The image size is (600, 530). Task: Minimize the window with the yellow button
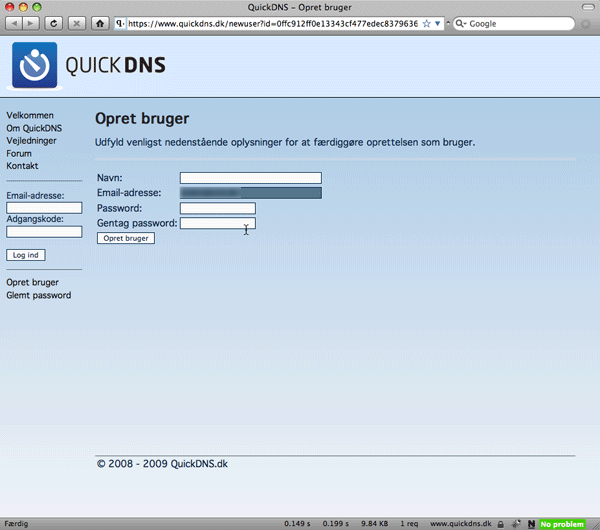(x=23, y=7)
